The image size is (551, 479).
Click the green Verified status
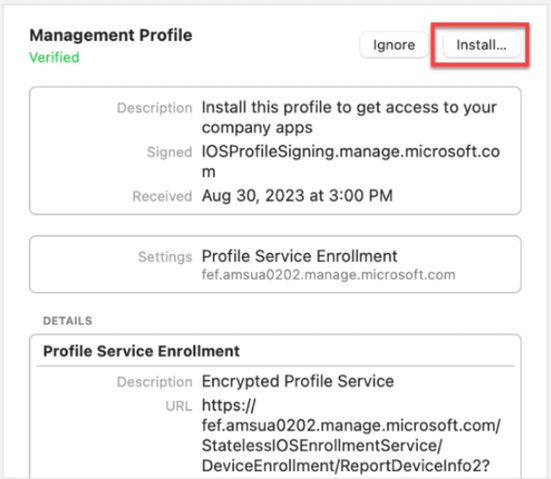(54, 57)
